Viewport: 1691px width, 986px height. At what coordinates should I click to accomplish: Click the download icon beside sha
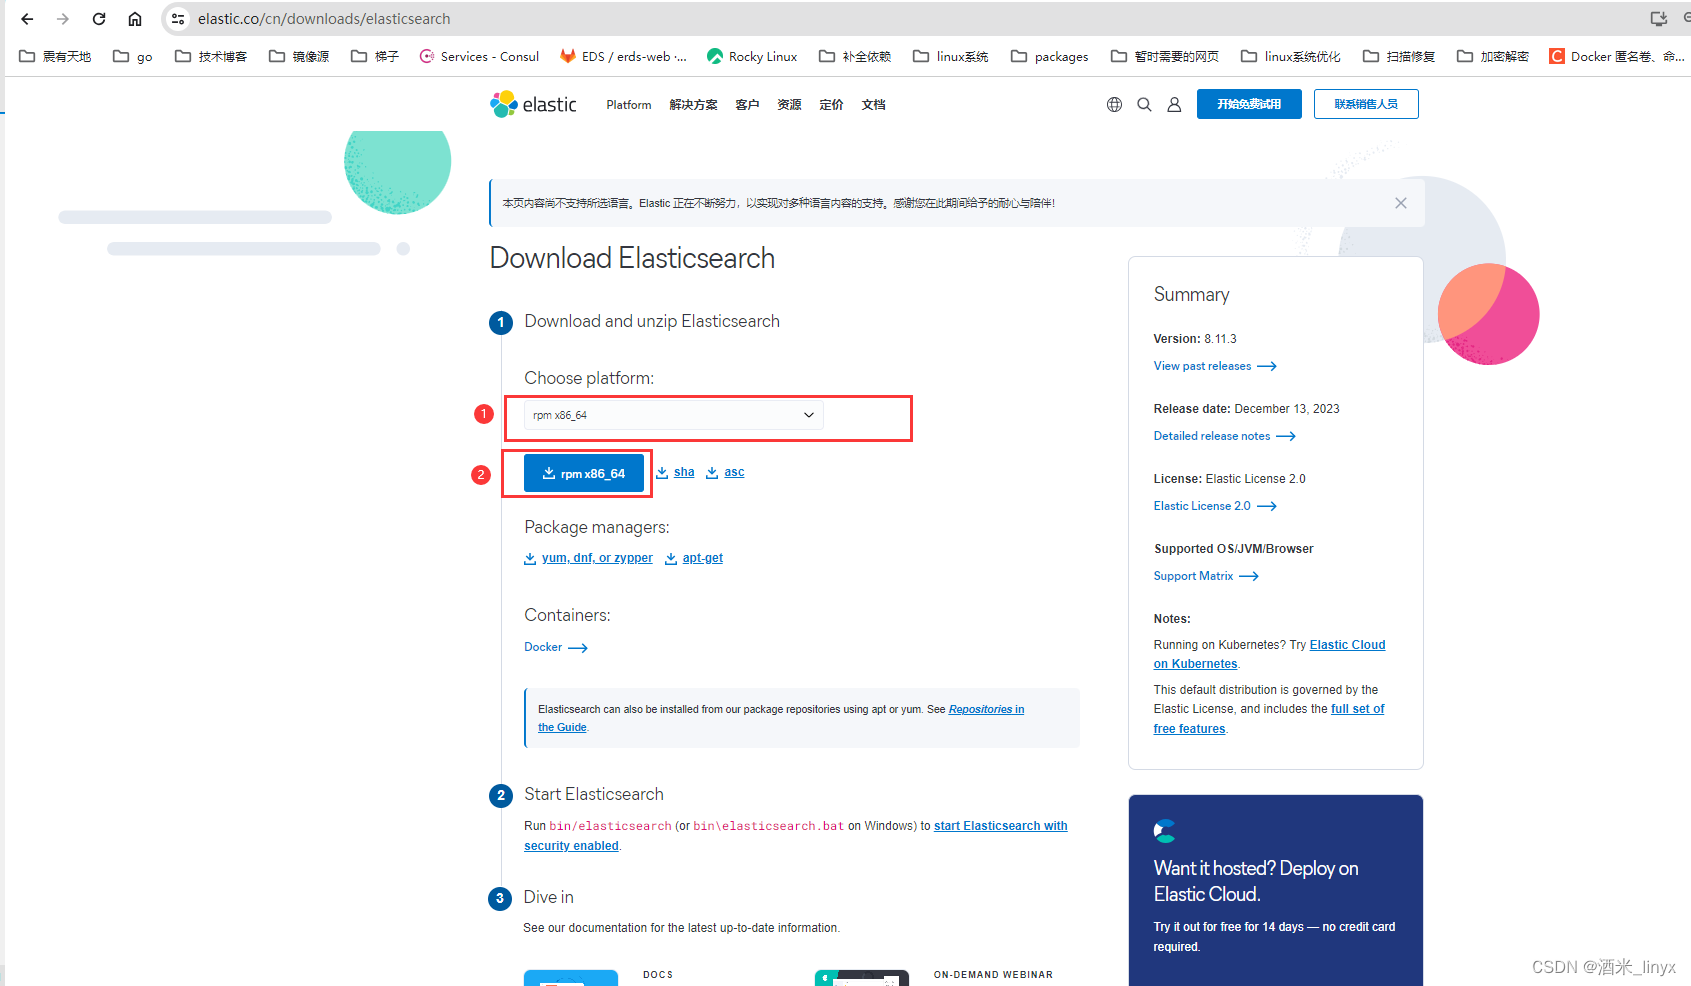(662, 471)
